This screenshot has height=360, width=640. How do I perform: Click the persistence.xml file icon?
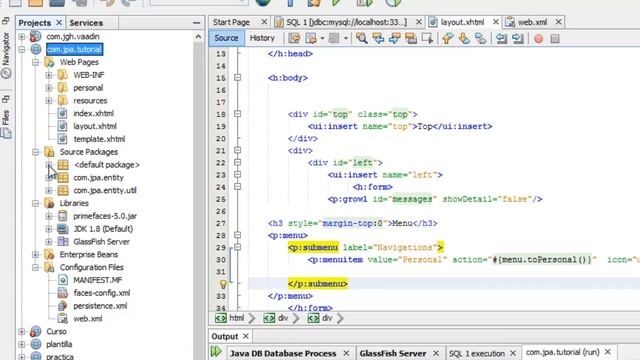(x=62, y=306)
